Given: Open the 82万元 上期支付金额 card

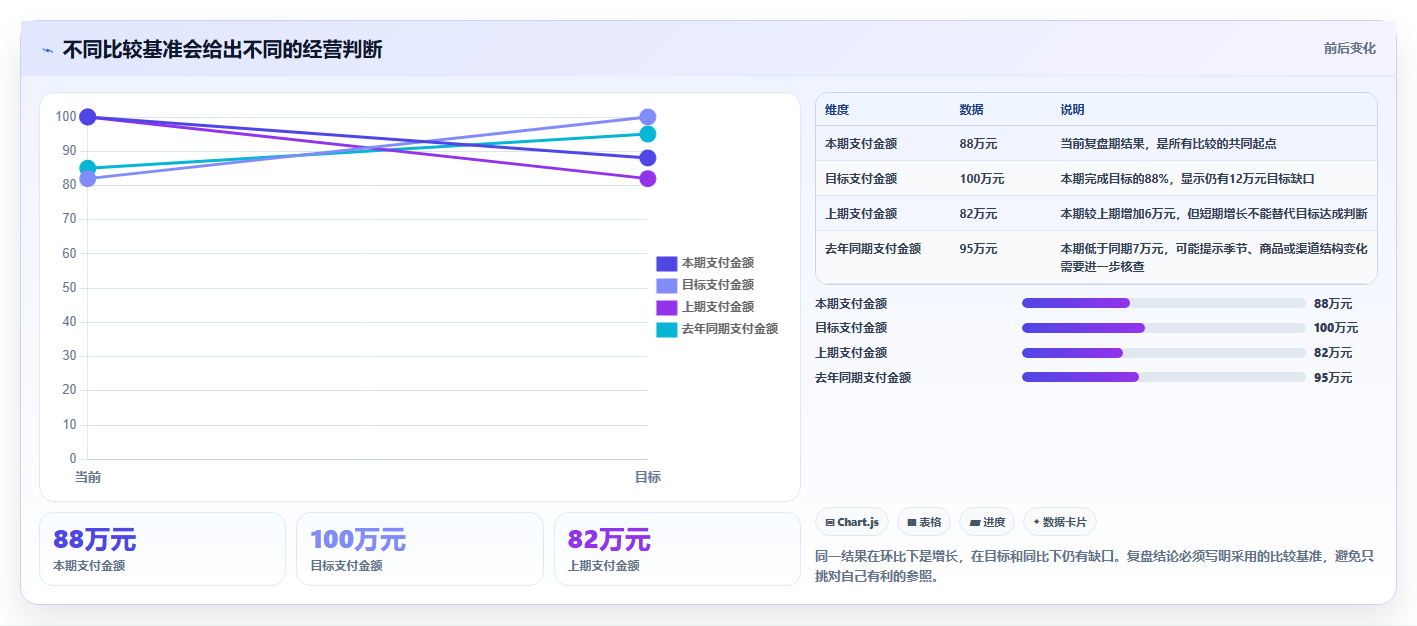Looking at the screenshot, I should [x=677, y=549].
